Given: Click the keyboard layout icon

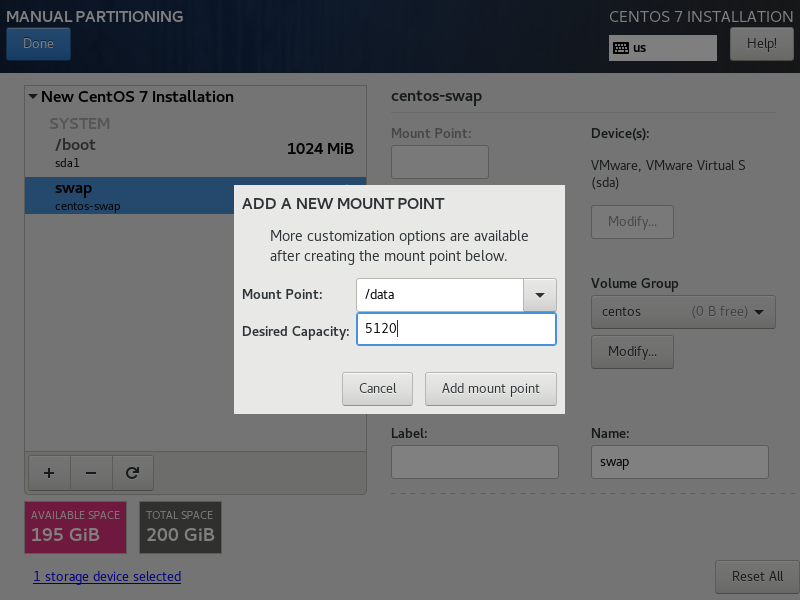Looking at the screenshot, I should [621, 48].
